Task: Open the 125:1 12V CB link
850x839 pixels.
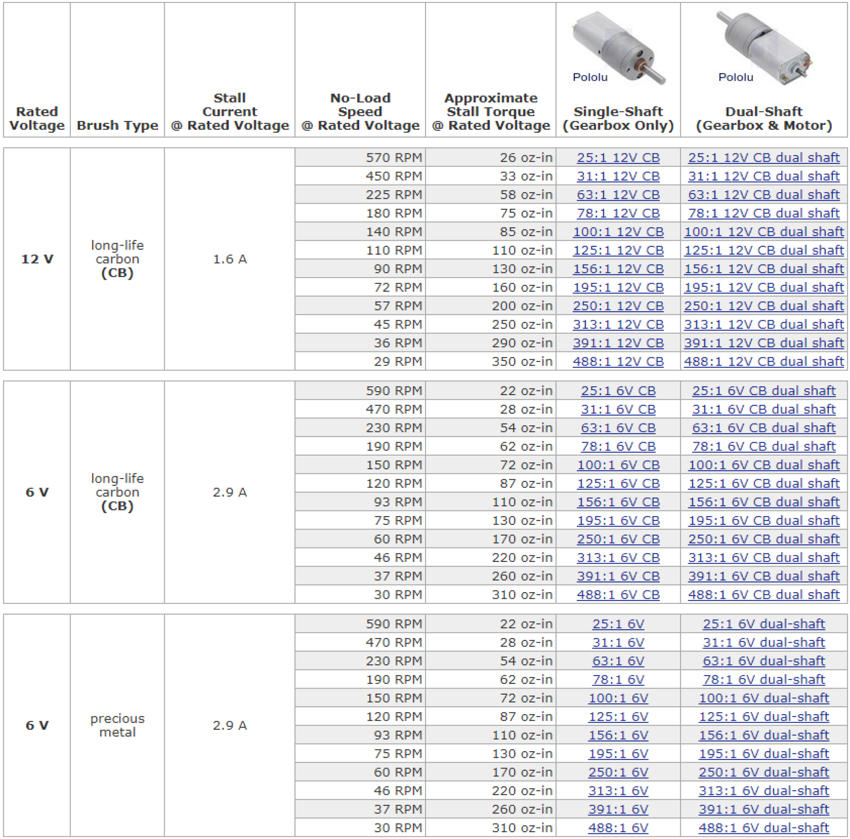Action: tap(618, 250)
